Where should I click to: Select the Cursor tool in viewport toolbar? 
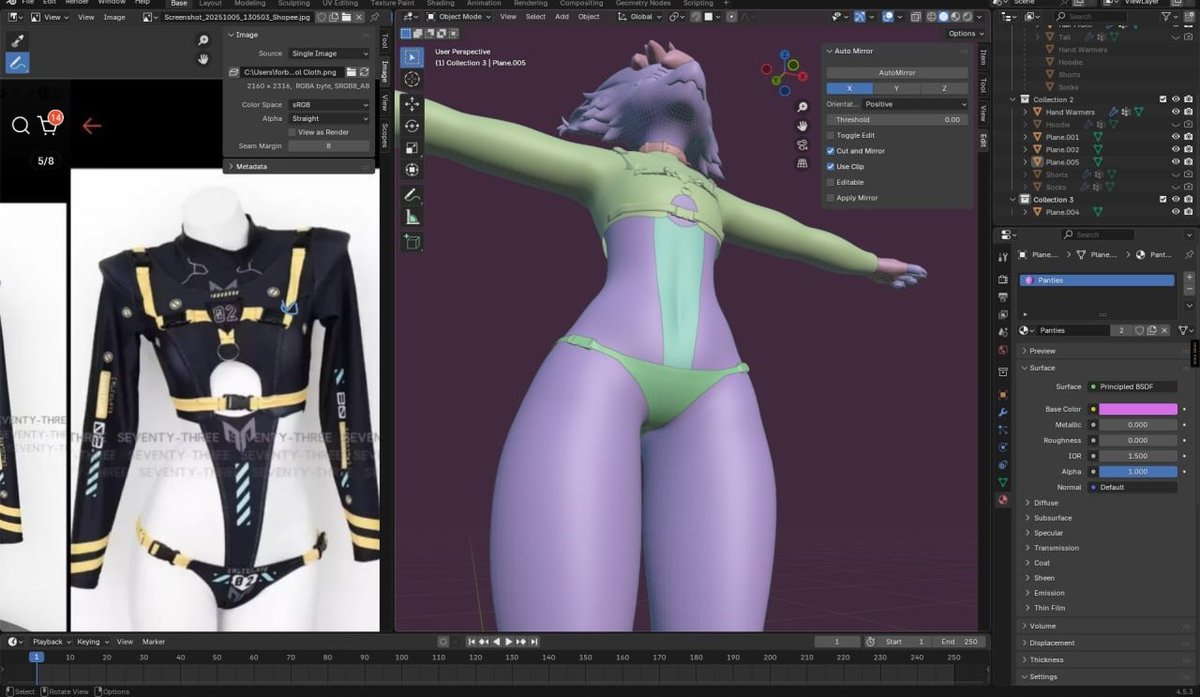coord(412,80)
